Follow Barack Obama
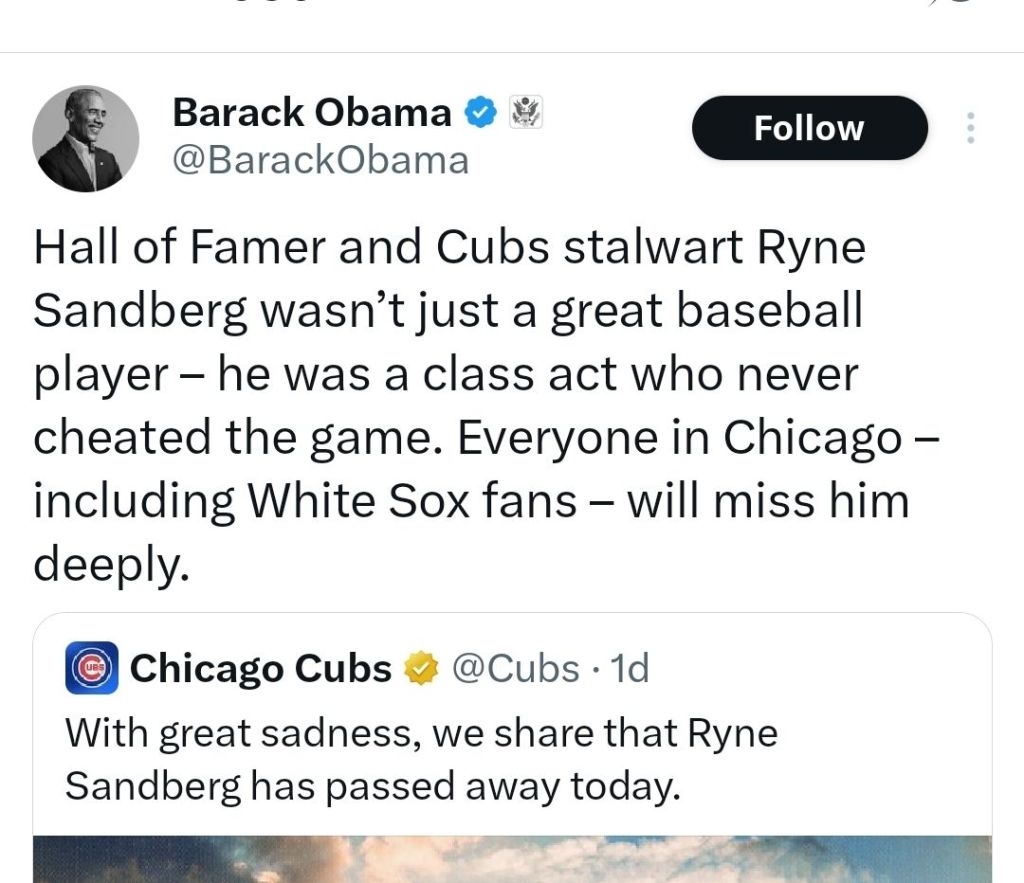Image resolution: width=1024 pixels, height=883 pixels. 809,128
